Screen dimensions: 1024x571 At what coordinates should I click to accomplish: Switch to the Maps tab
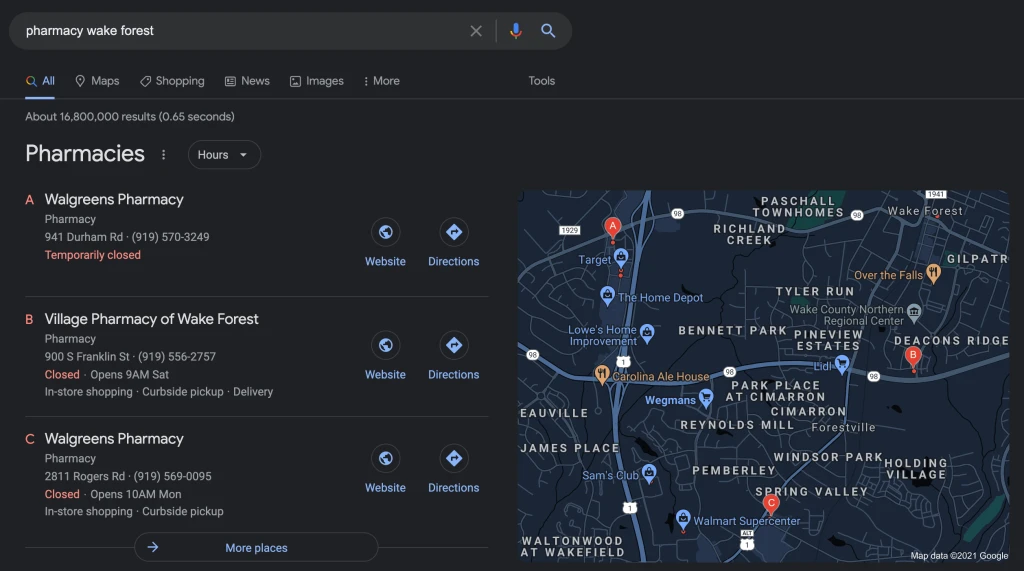coord(97,81)
